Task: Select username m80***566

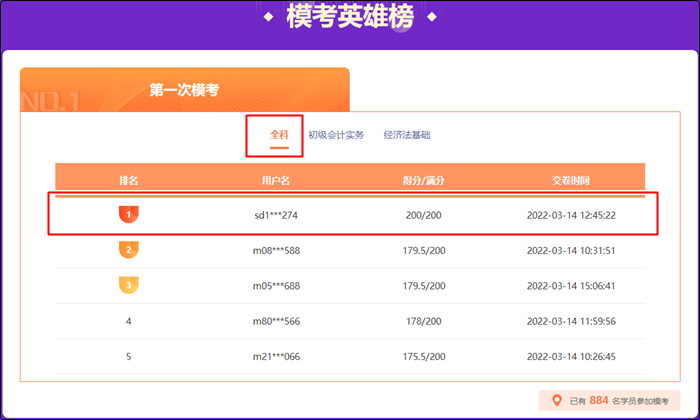Action: tap(276, 321)
